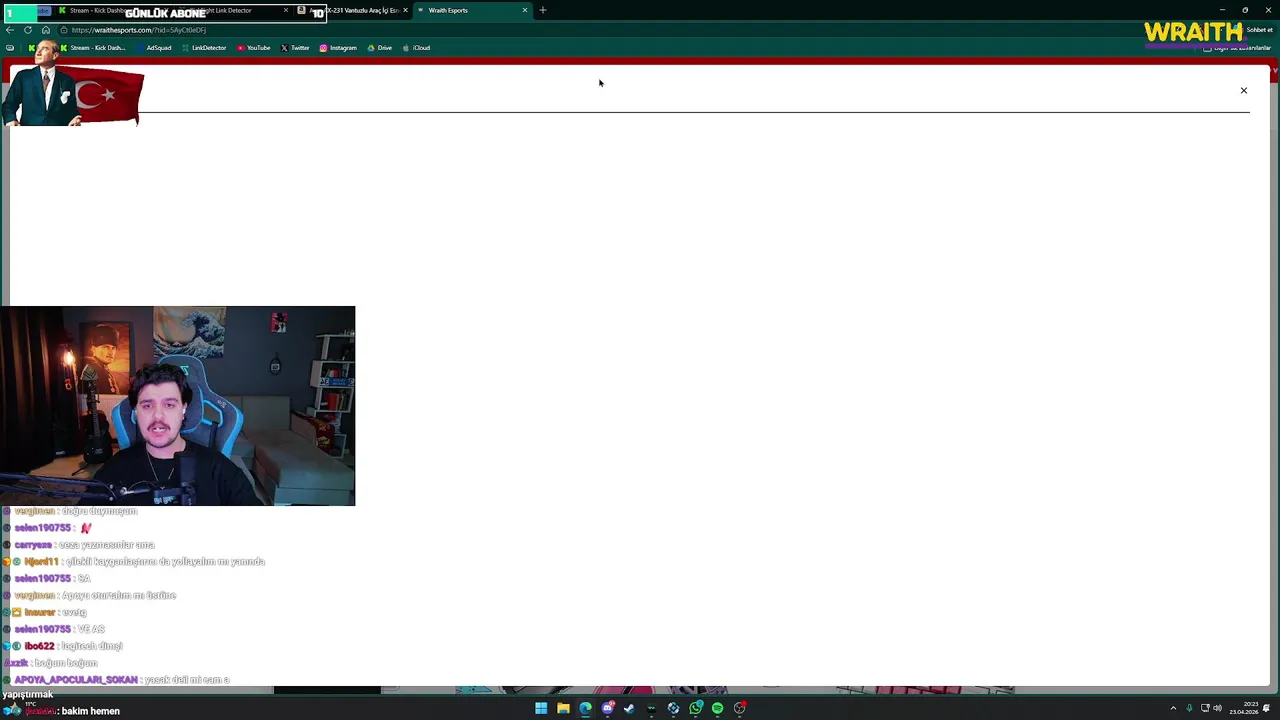Click the Sohbet et button

1259,30
